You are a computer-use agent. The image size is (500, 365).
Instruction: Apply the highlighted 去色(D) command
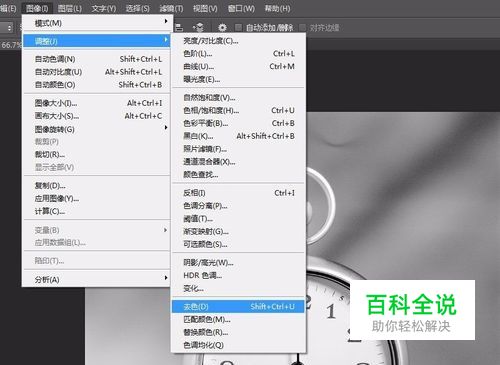[x=238, y=307]
